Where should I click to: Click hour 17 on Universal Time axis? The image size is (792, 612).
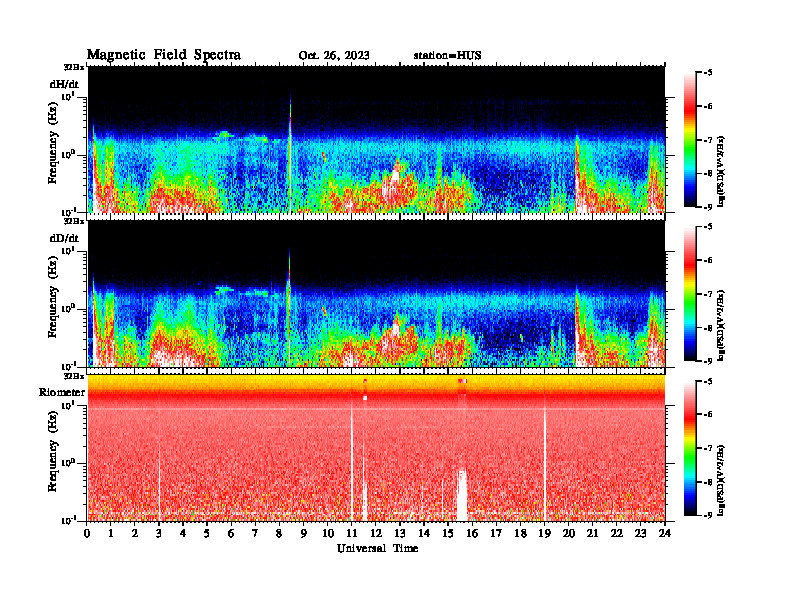click(x=496, y=534)
